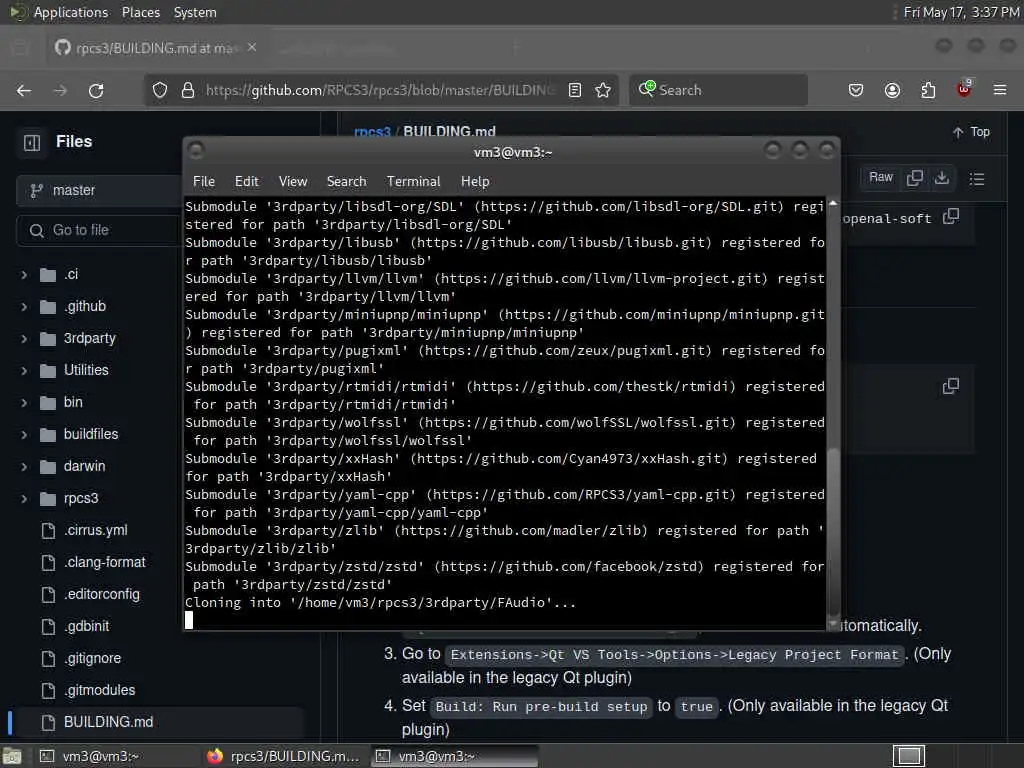Open .editorconfig file
Screen dimensions: 1024x768
(101, 594)
